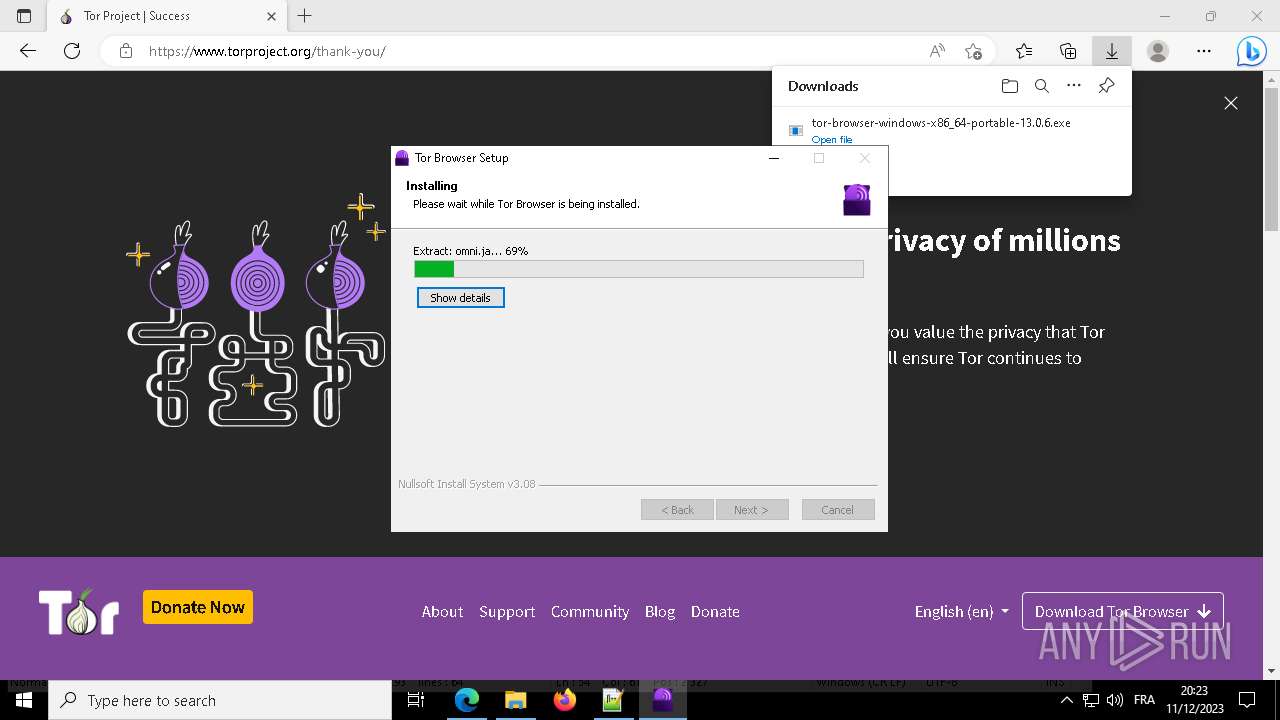Click the taskbar search box
Screen dimensions: 1280x720
pos(220,700)
